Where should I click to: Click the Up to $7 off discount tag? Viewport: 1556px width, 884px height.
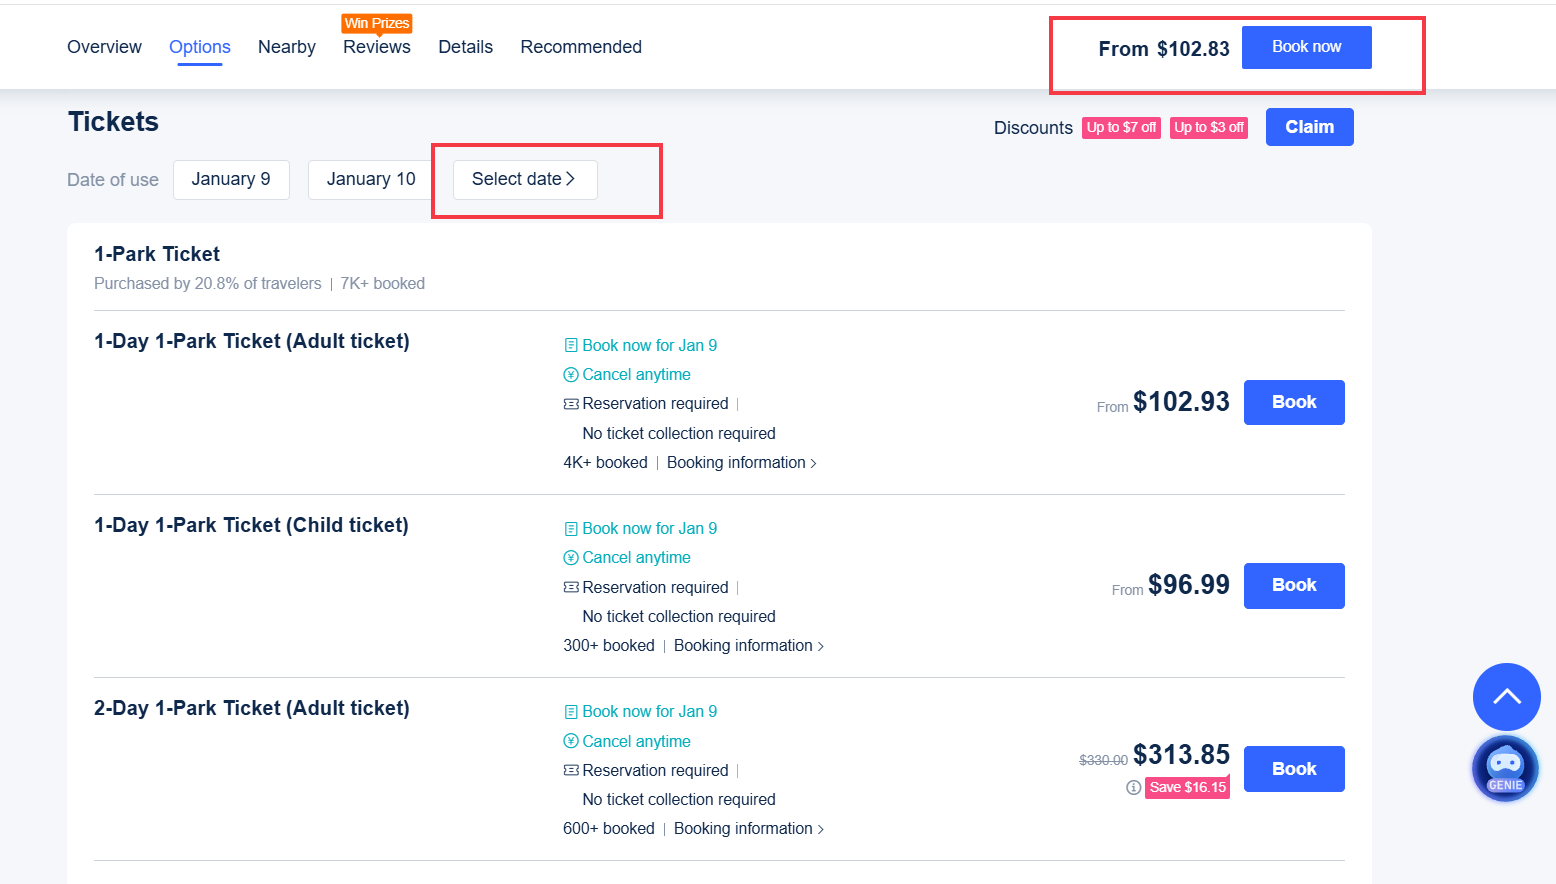(1121, 128)
